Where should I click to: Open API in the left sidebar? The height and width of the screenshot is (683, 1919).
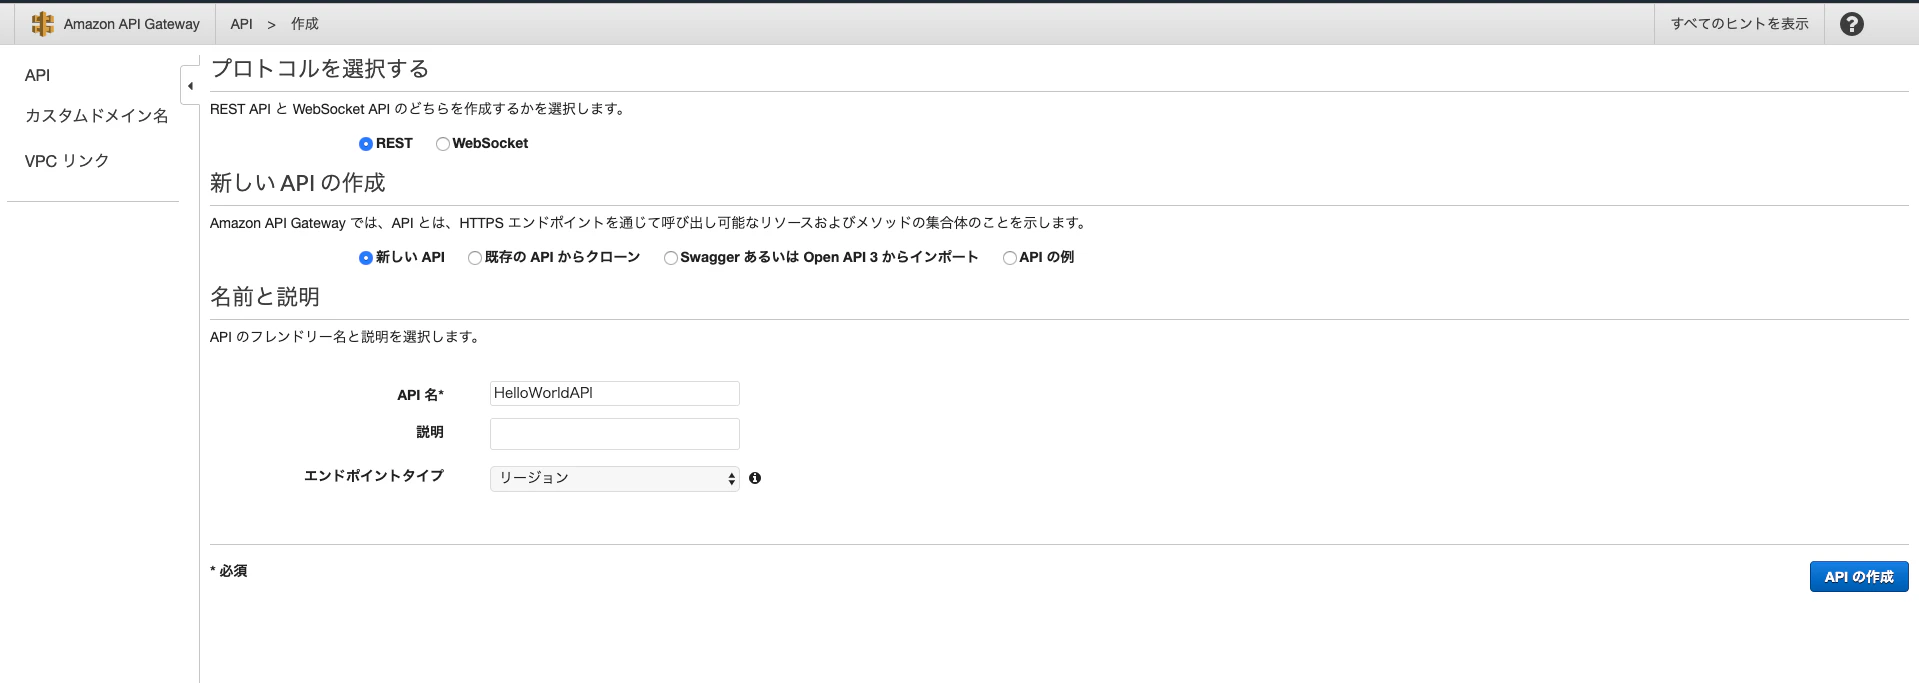pyautogui.click(x=37, y=75)
